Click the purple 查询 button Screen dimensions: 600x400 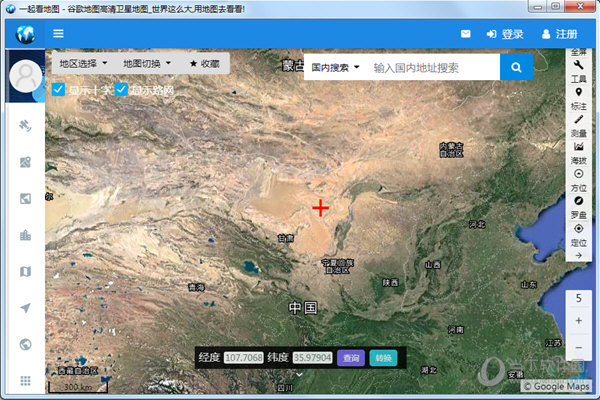tap(351, 358)
